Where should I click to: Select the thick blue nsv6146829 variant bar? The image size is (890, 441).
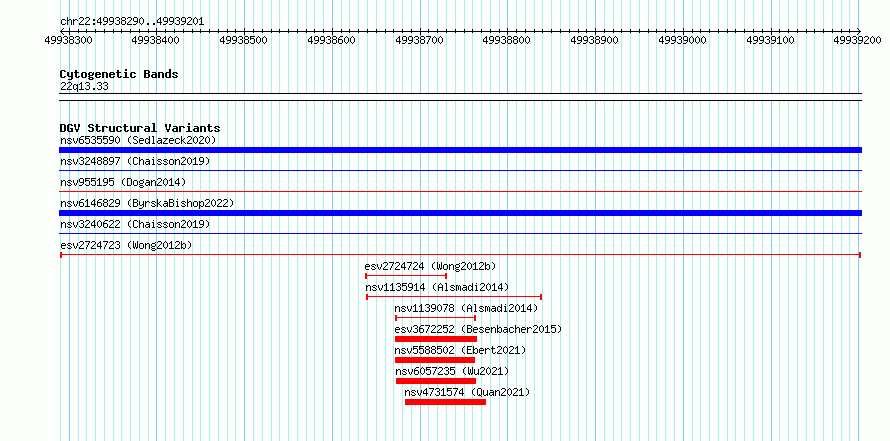pos(460,213)
